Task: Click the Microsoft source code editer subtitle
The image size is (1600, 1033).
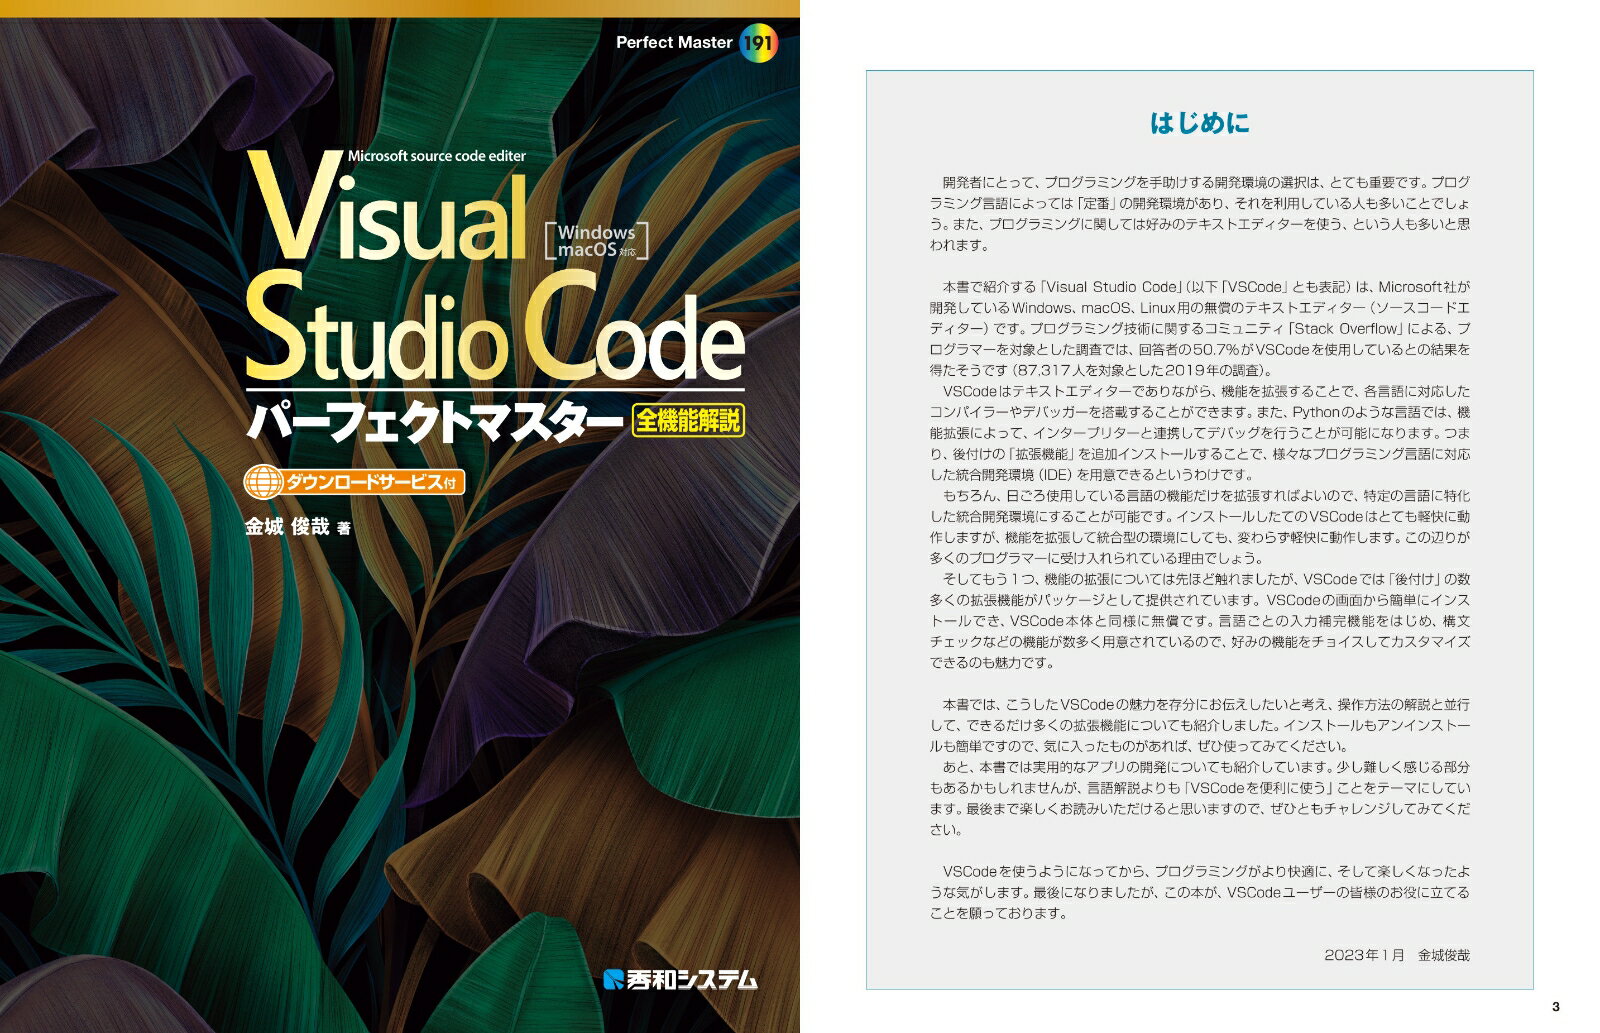Action: point(436,156)
